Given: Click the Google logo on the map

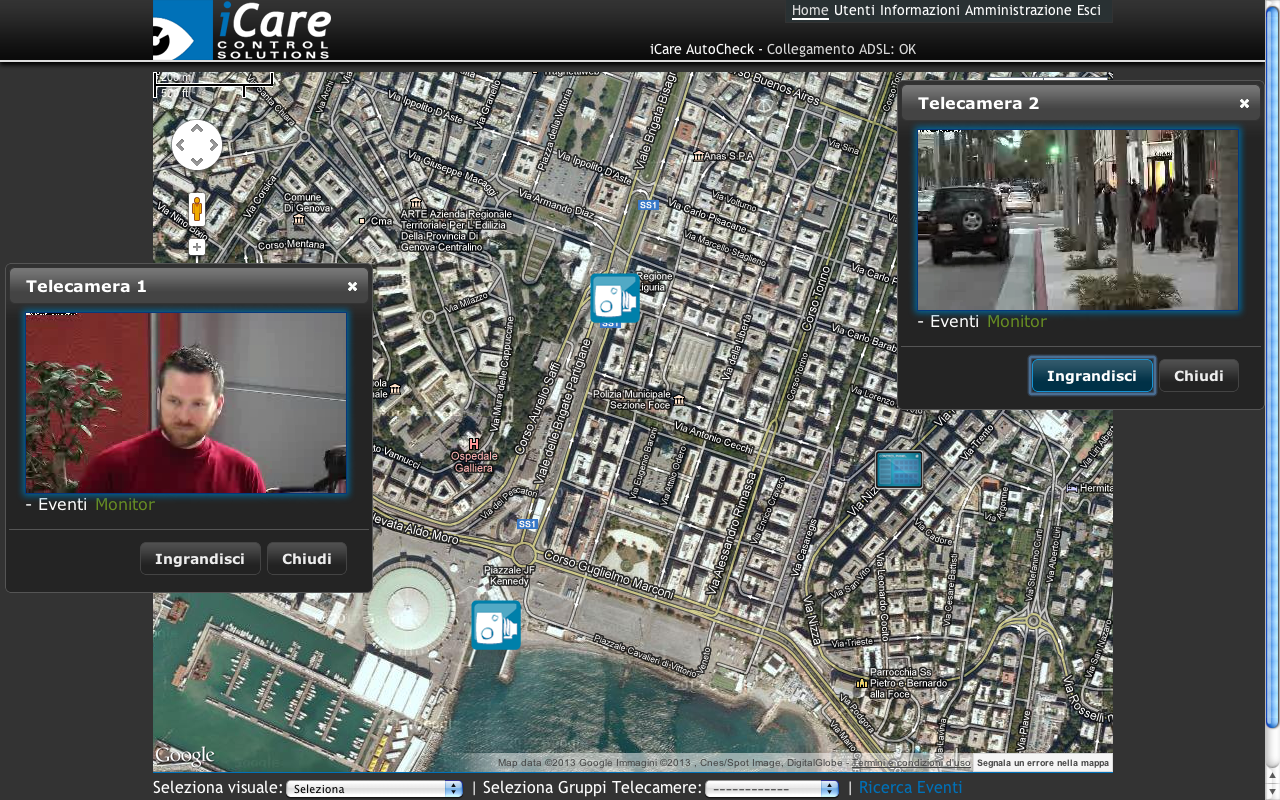Looking at the screenshot, I should click(184, 756).
